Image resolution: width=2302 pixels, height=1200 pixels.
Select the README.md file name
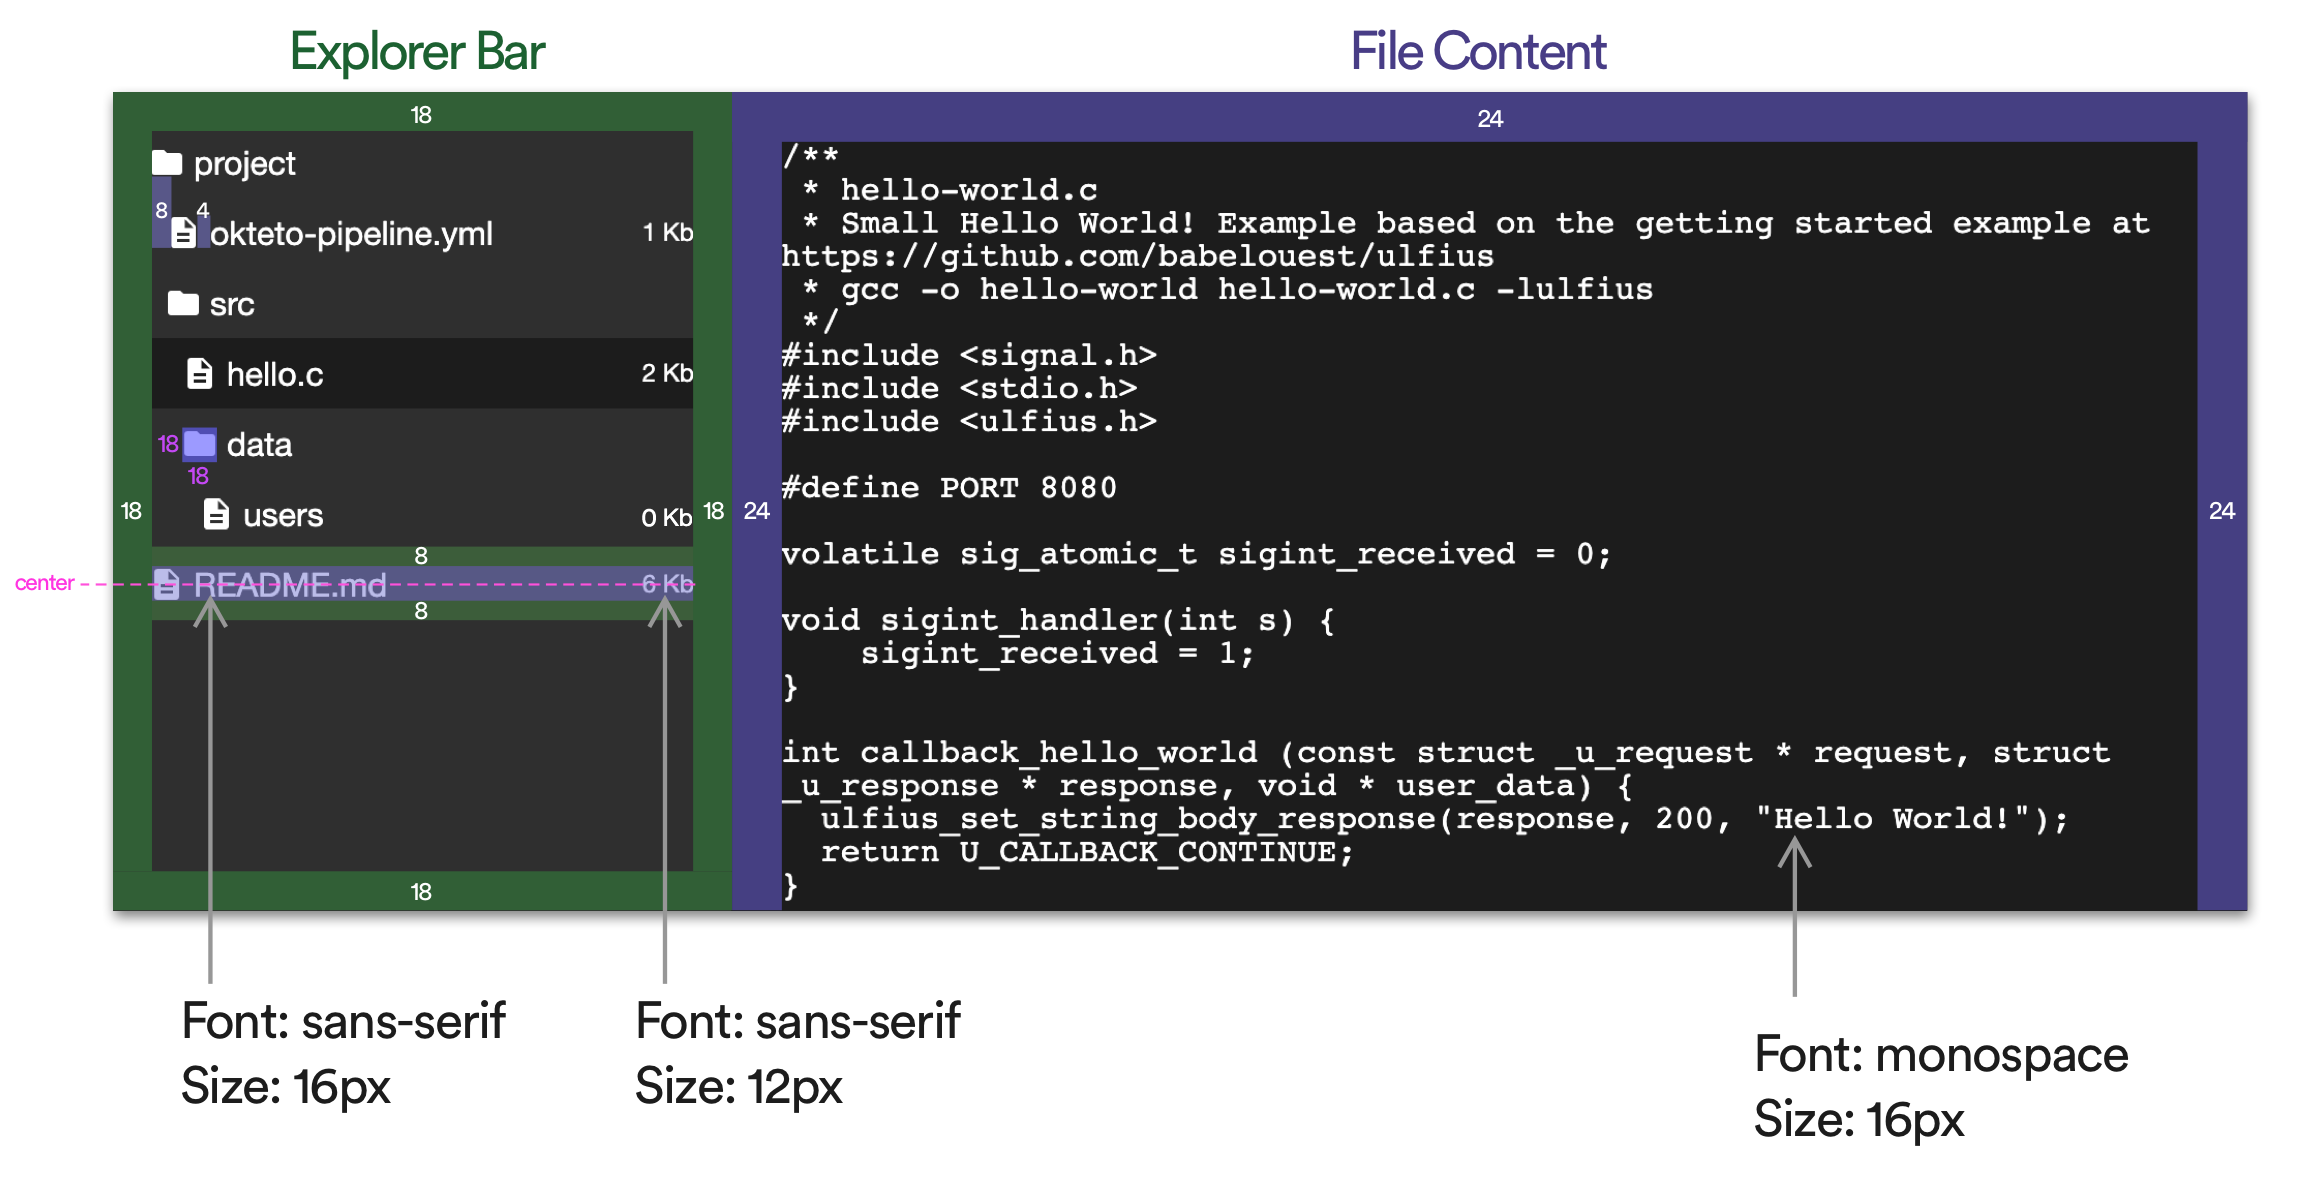(x=290, y=585)
